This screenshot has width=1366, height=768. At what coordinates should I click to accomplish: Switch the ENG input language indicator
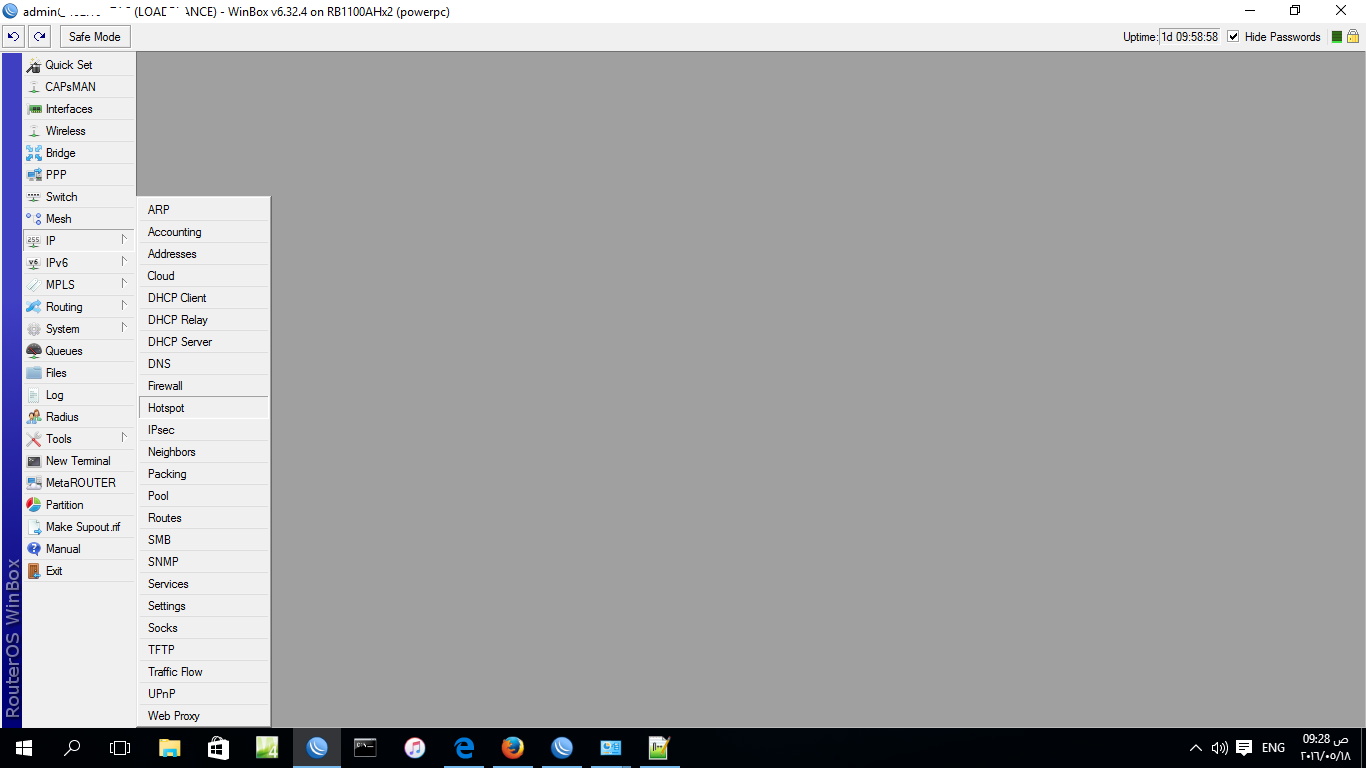click(x=1273, y=748)
